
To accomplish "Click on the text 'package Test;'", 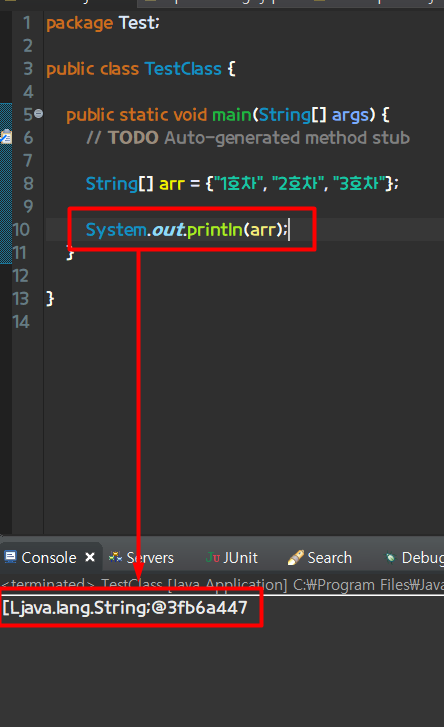I will 103,23.
